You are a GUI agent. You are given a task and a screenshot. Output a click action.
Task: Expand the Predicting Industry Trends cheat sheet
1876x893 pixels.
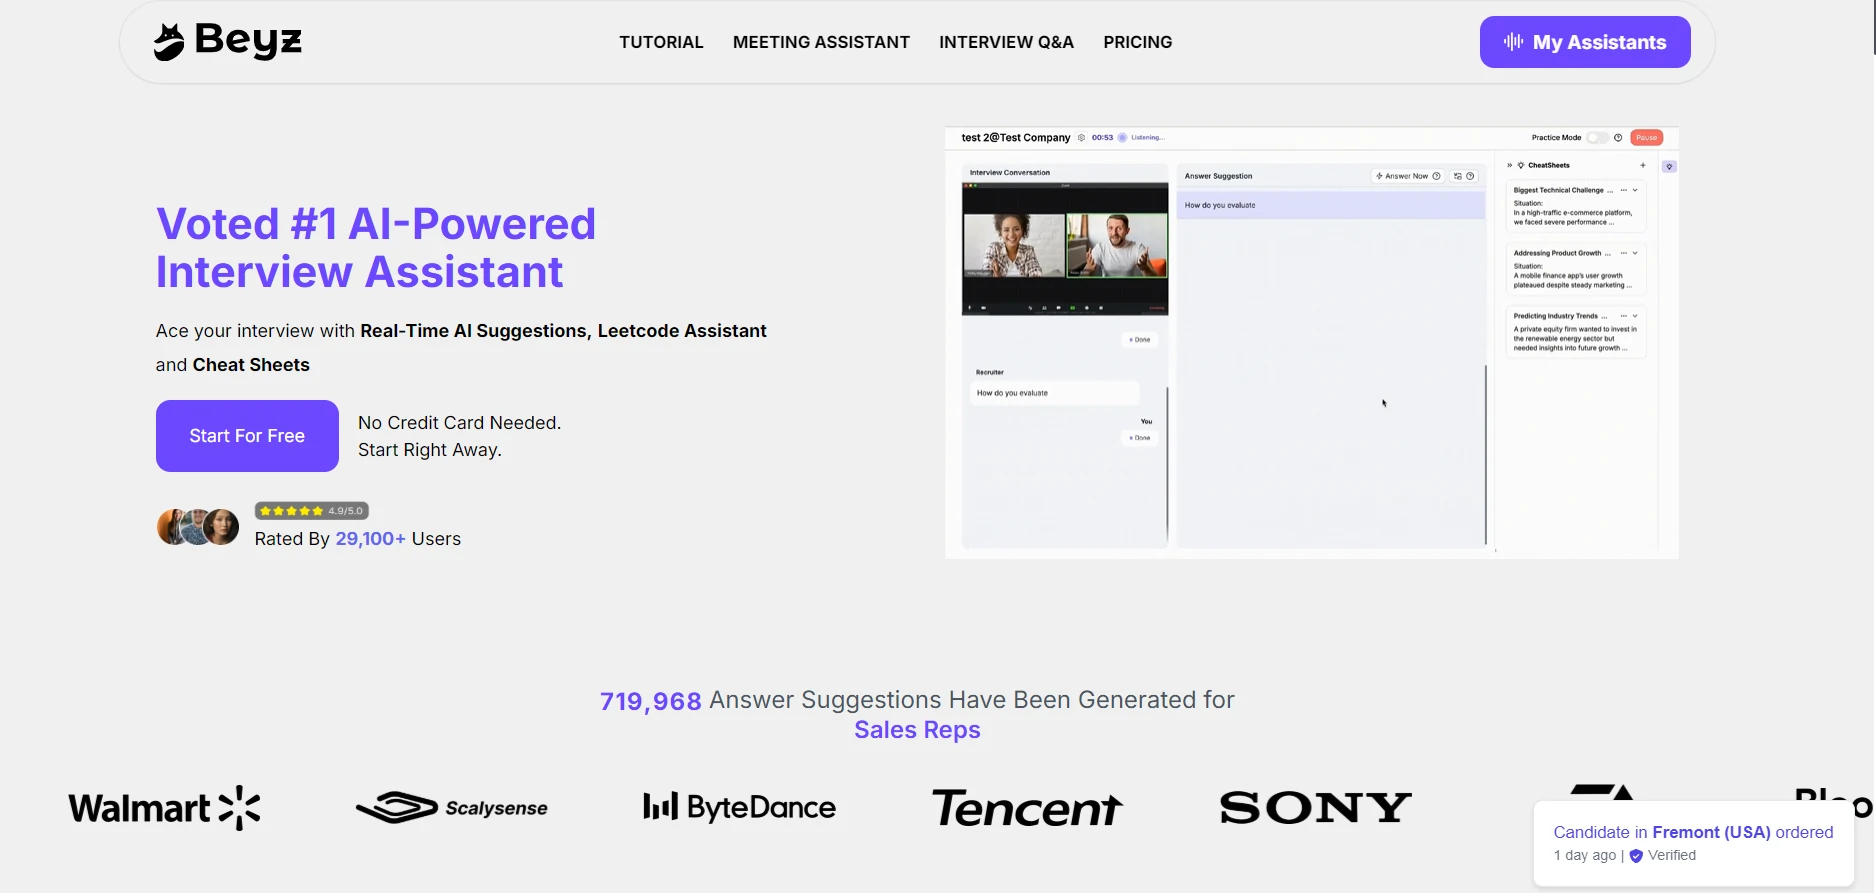click(x=1635, y=316)
